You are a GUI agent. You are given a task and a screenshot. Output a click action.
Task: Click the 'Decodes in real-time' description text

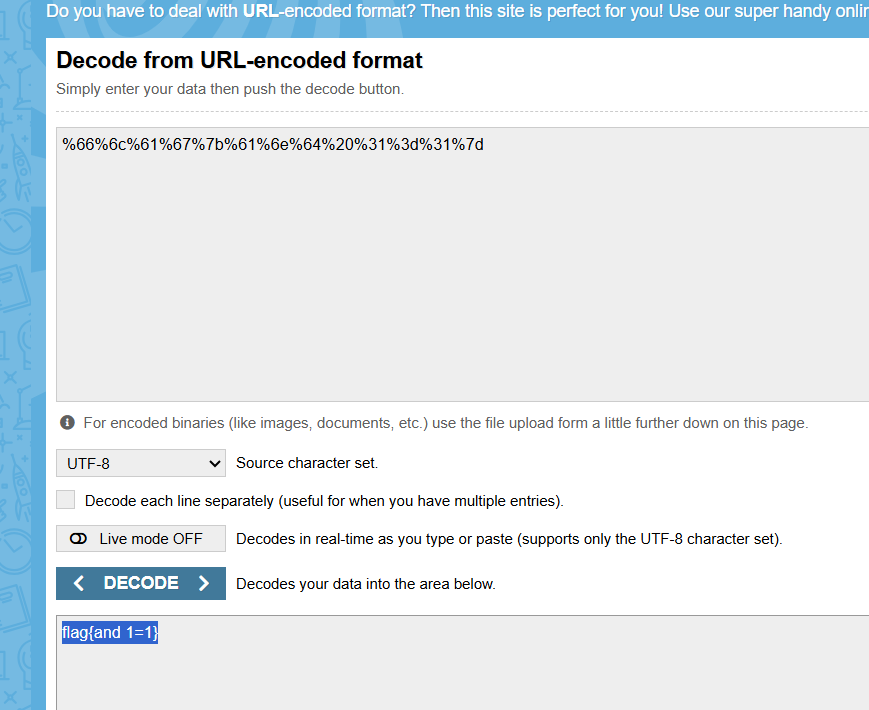[509, 539]
